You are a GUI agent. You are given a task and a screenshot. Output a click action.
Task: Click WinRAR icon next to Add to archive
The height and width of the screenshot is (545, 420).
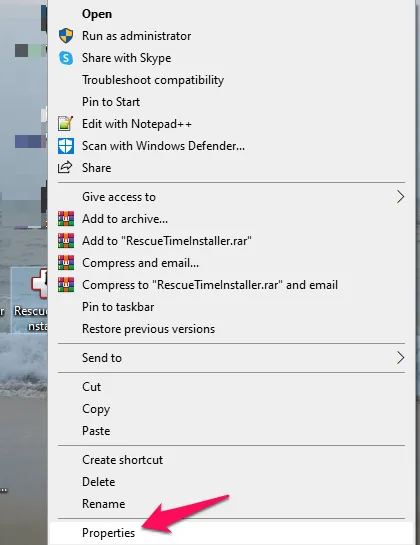pyautogui.click(x=66, y=219)
